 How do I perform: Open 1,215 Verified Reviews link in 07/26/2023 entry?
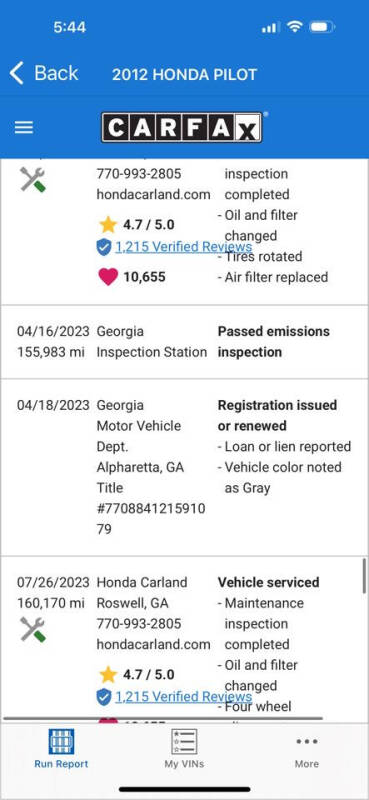(x=183, y=697)
